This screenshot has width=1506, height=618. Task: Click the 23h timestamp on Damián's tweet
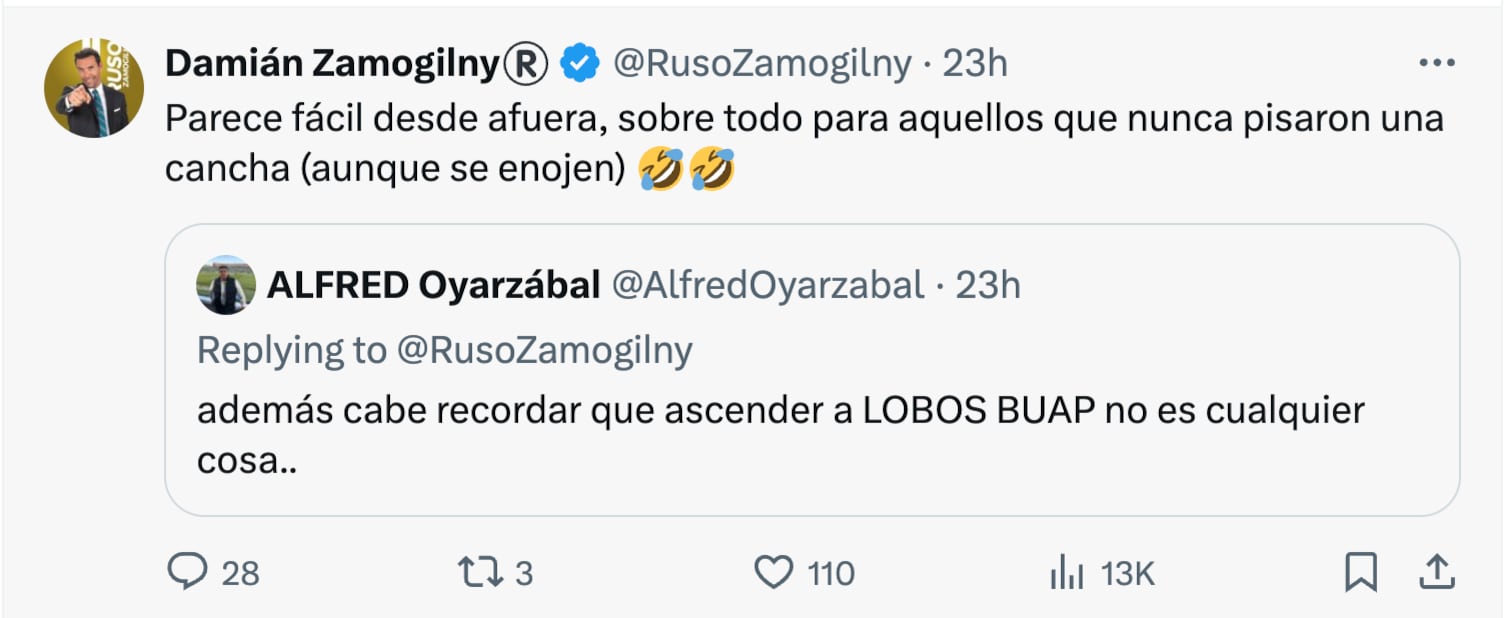[x=974, y=62]
